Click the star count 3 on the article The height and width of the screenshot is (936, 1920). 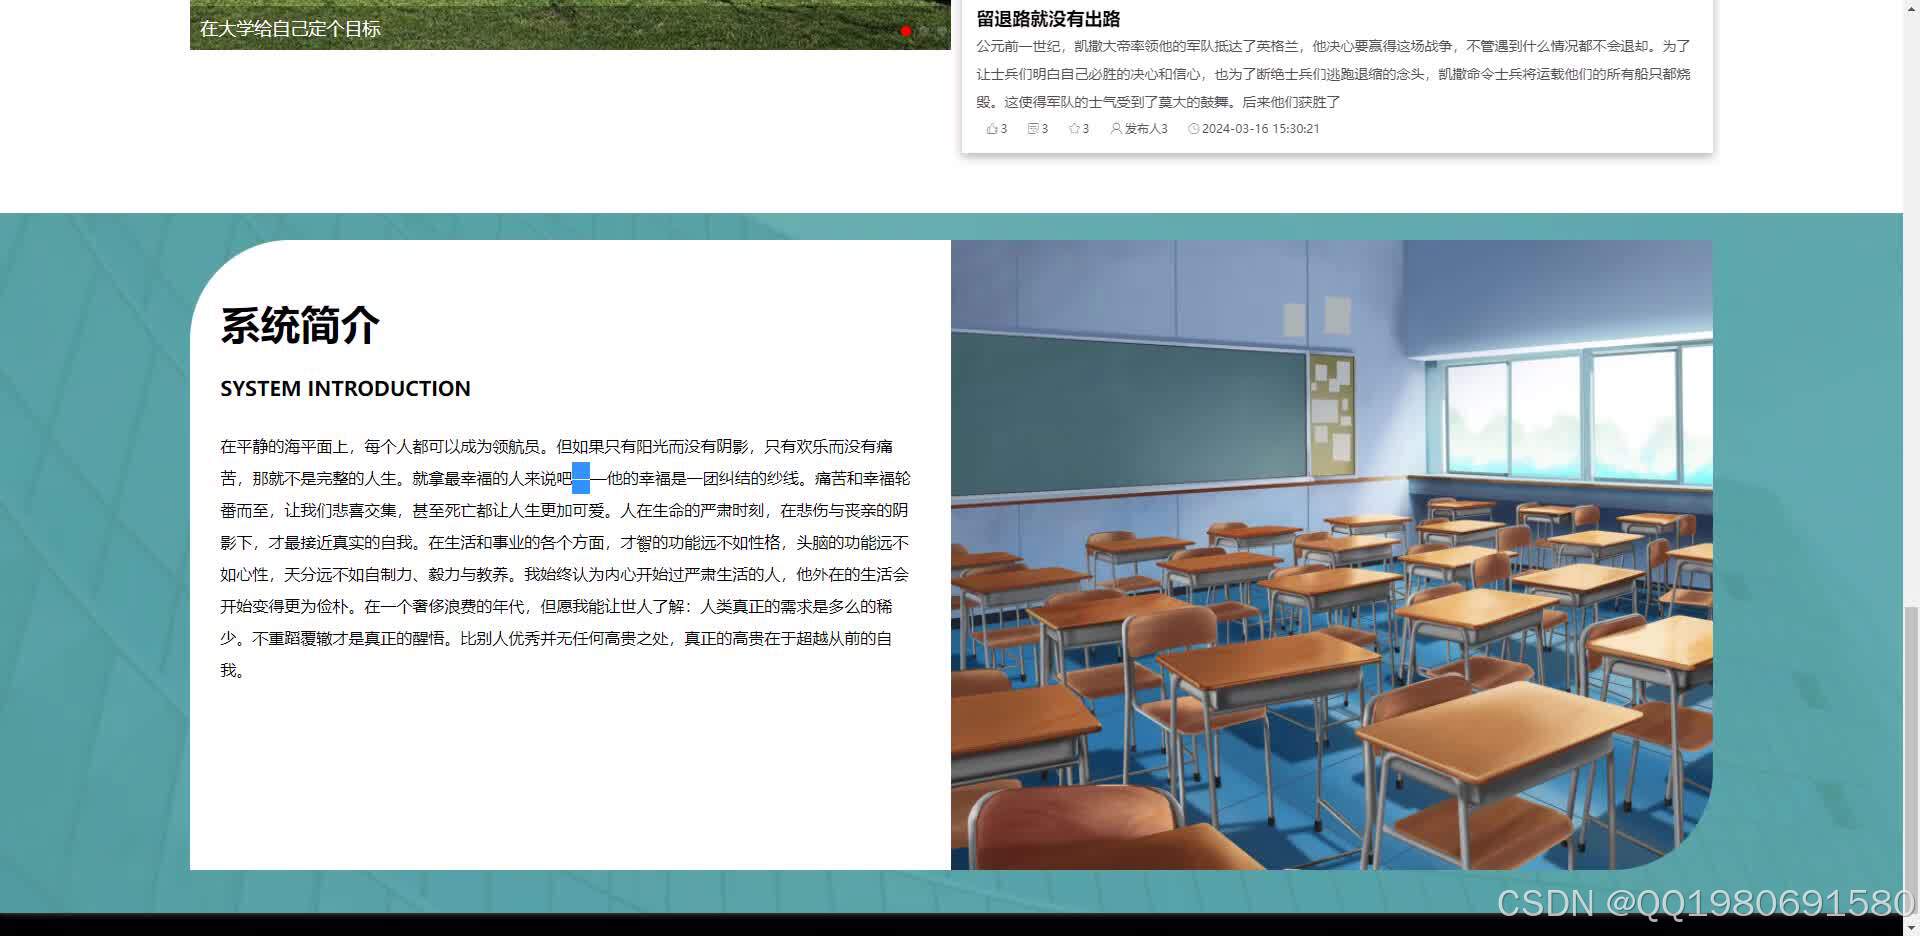coord(1086,128)
